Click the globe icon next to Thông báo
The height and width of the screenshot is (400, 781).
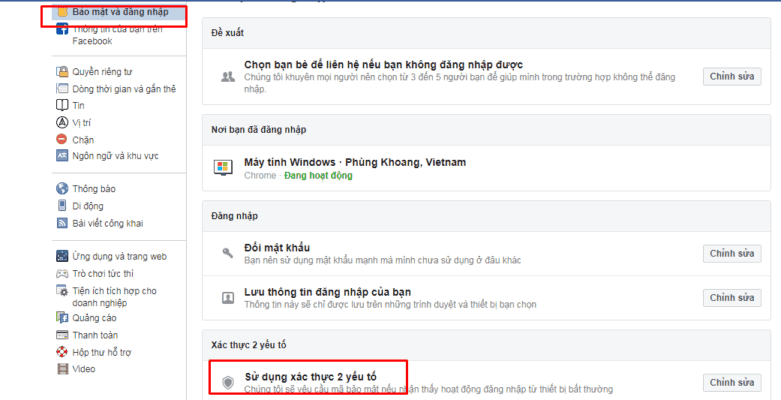coord(62,188)
